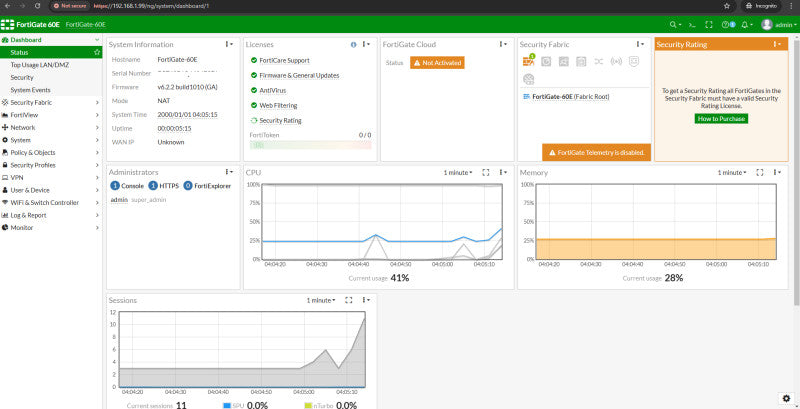Click the FortiExplorer administrators badge
The height and width of the screenshot is (409, 800).
tap(207, 186)
